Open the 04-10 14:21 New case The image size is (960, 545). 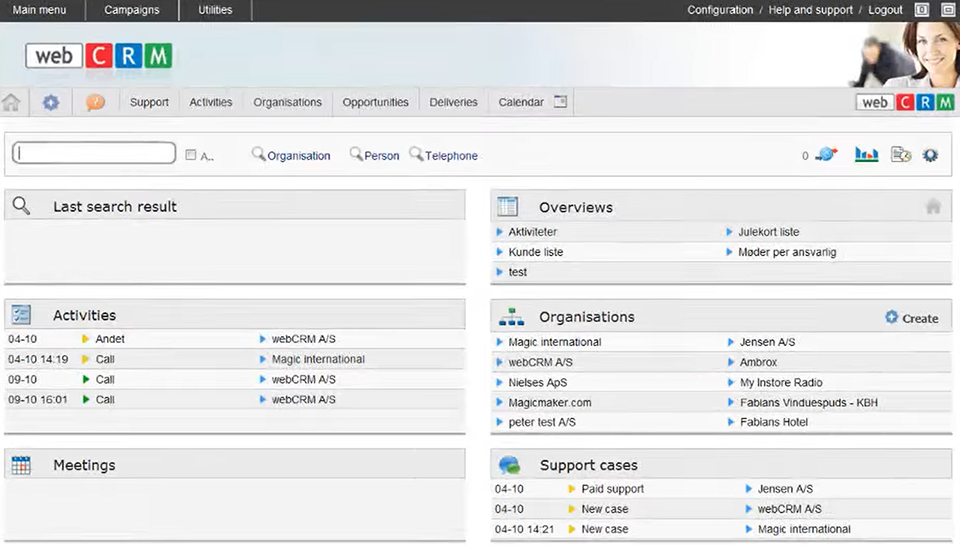605,530
